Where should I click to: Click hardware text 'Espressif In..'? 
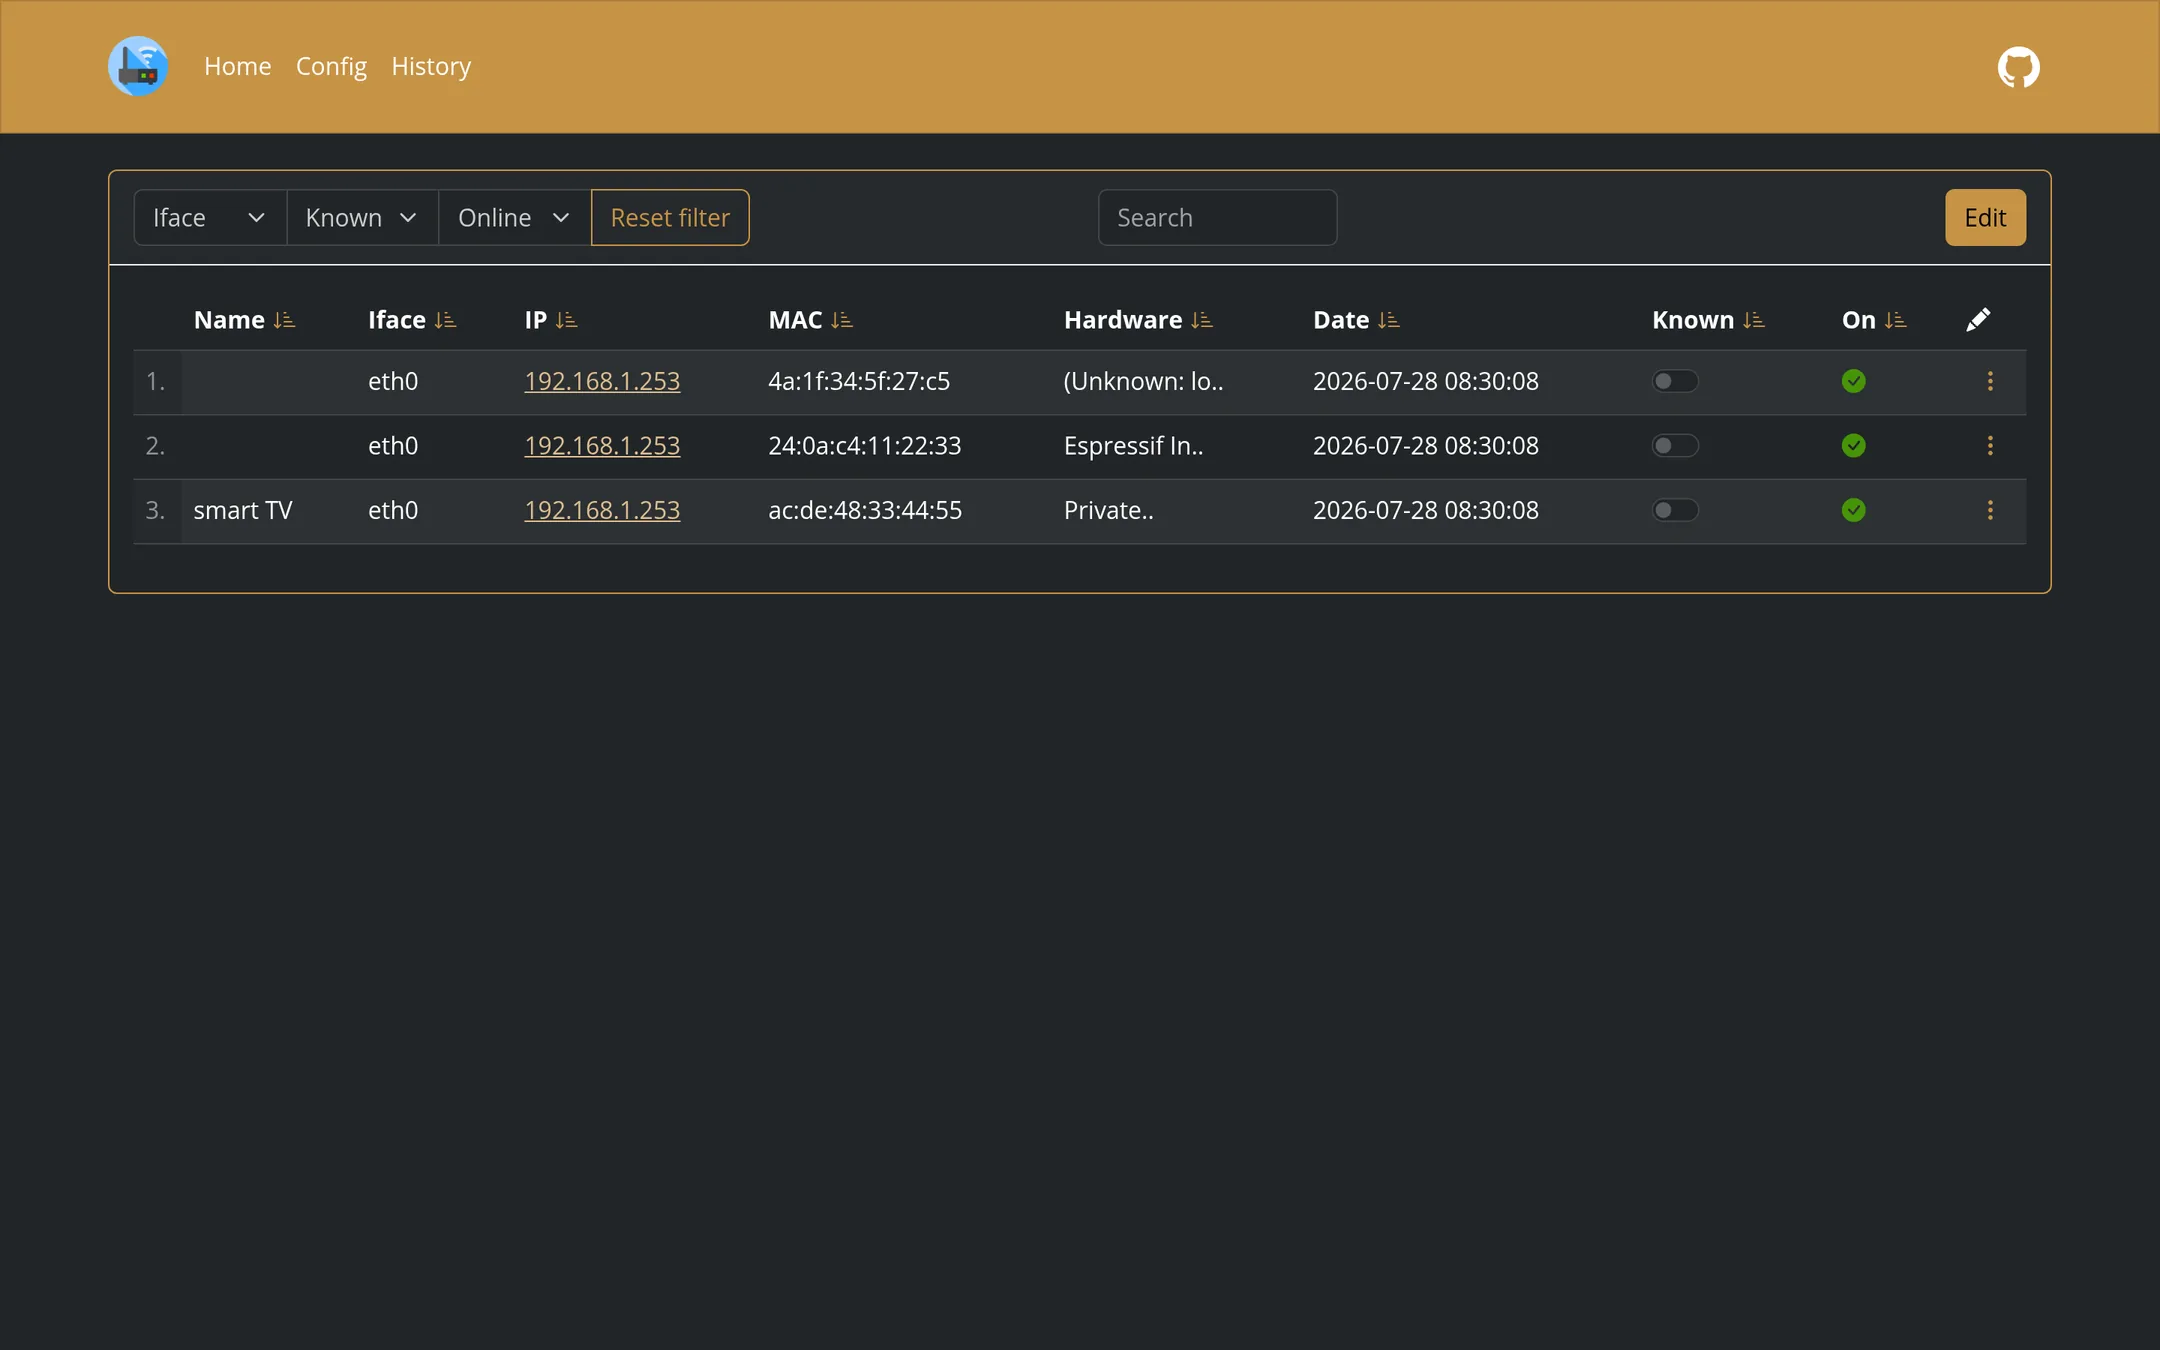click(x=1133, y=445)
